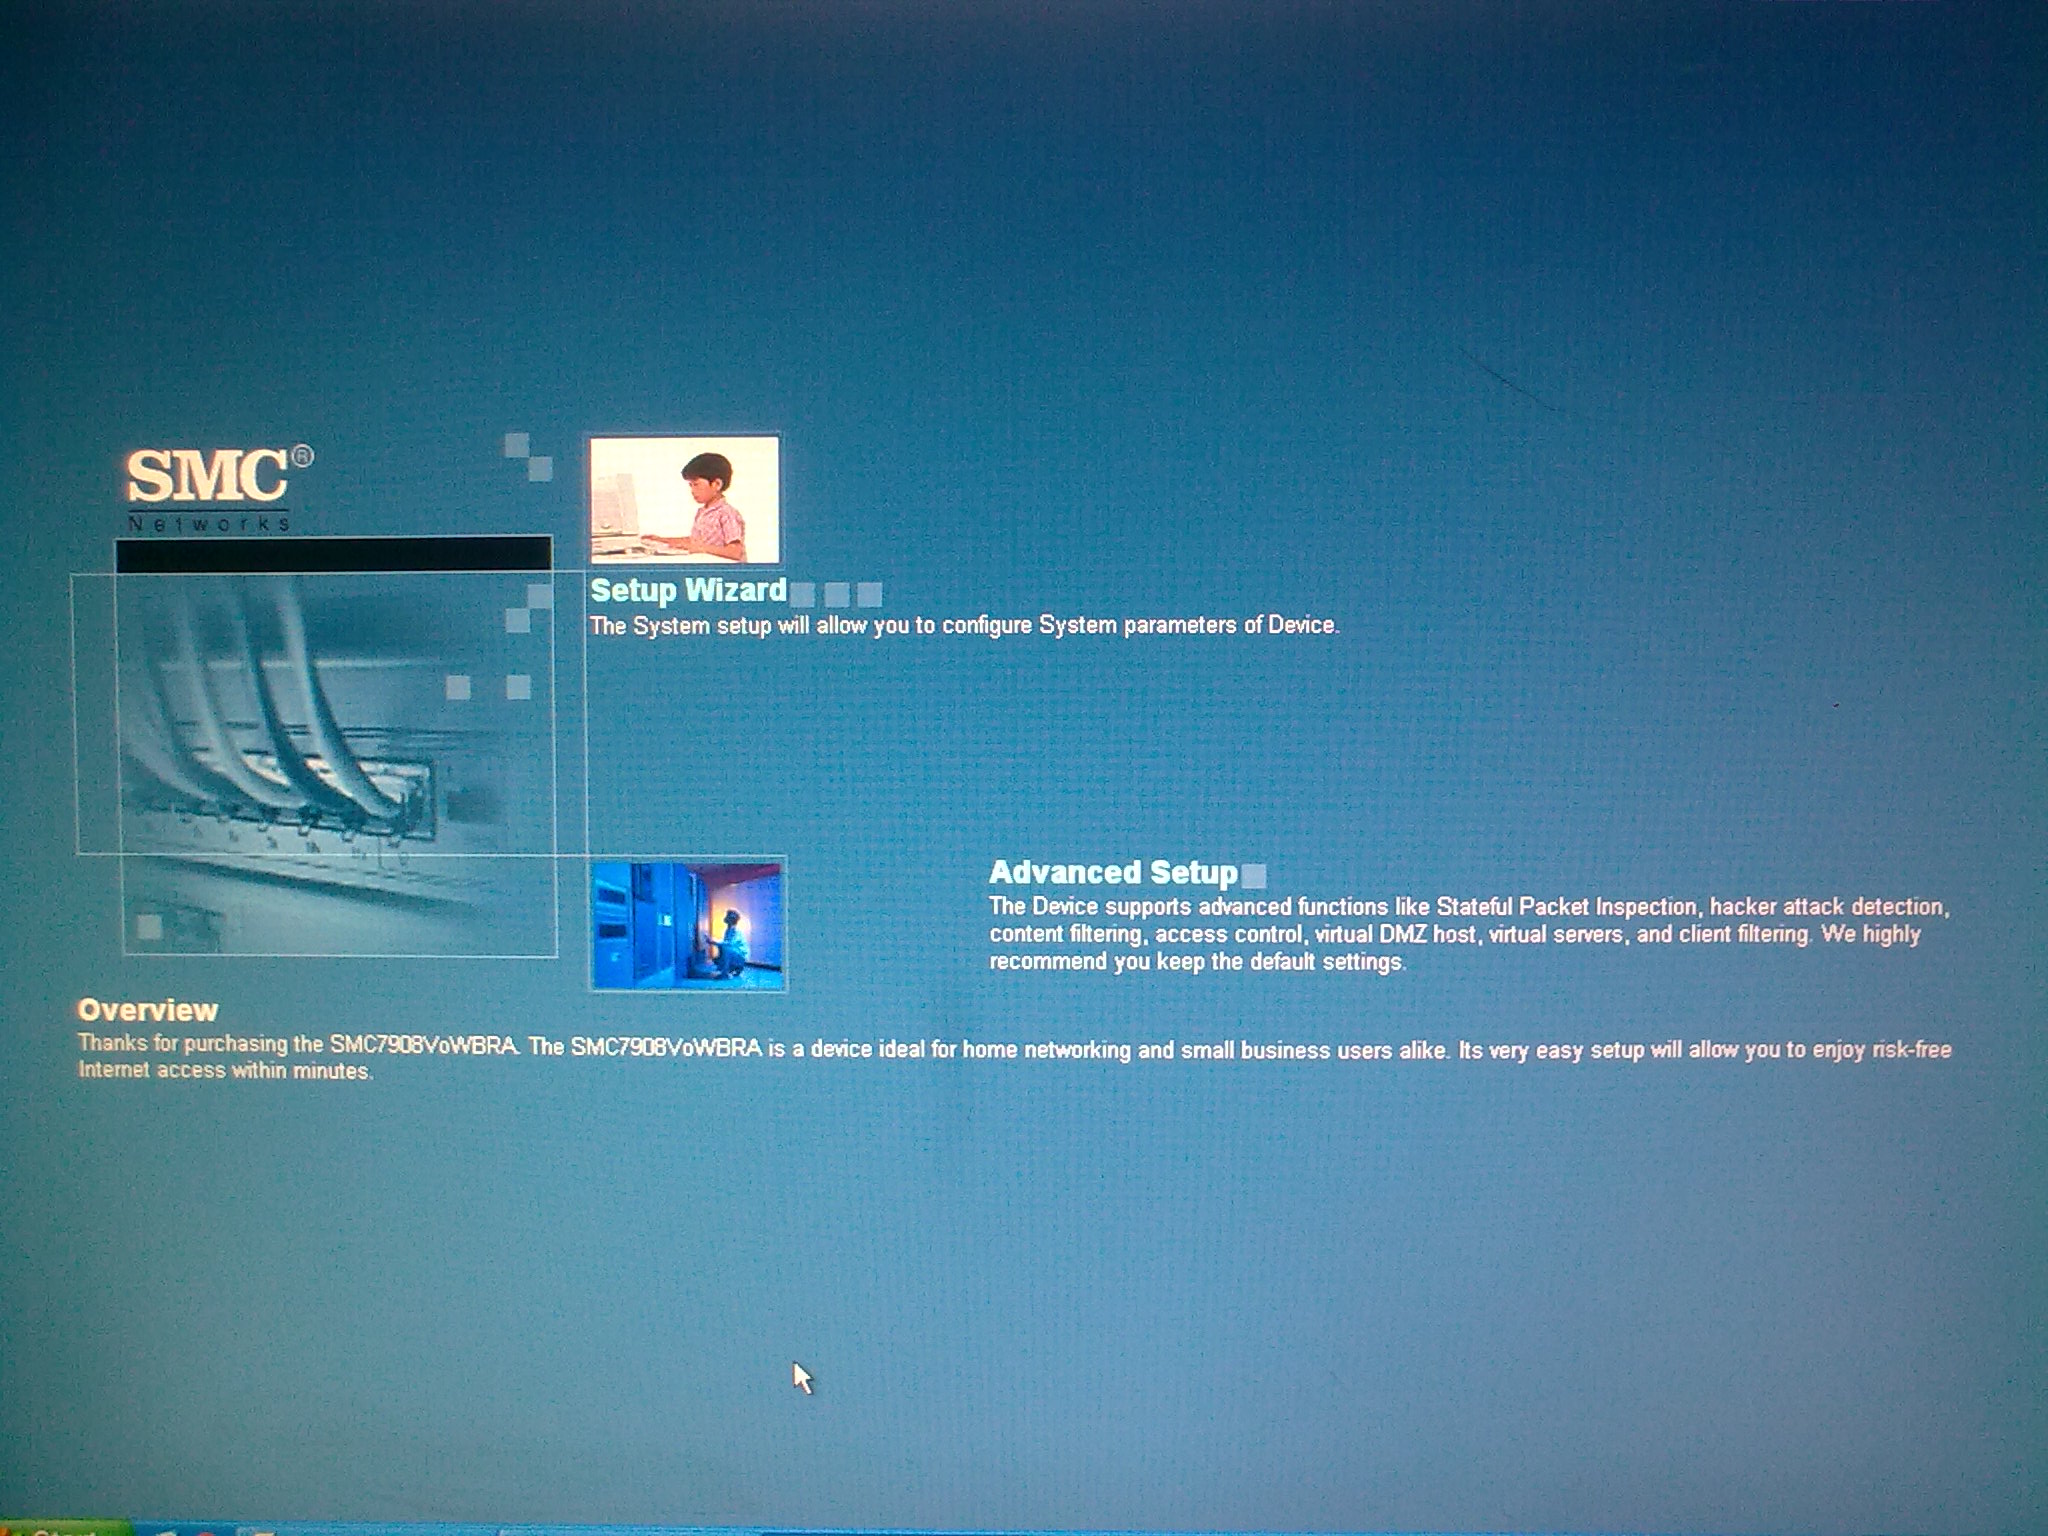Click the Advanced Setup description paragraph
This screenshot has height=1536, width=2048.
click(x=1468, y=934)
